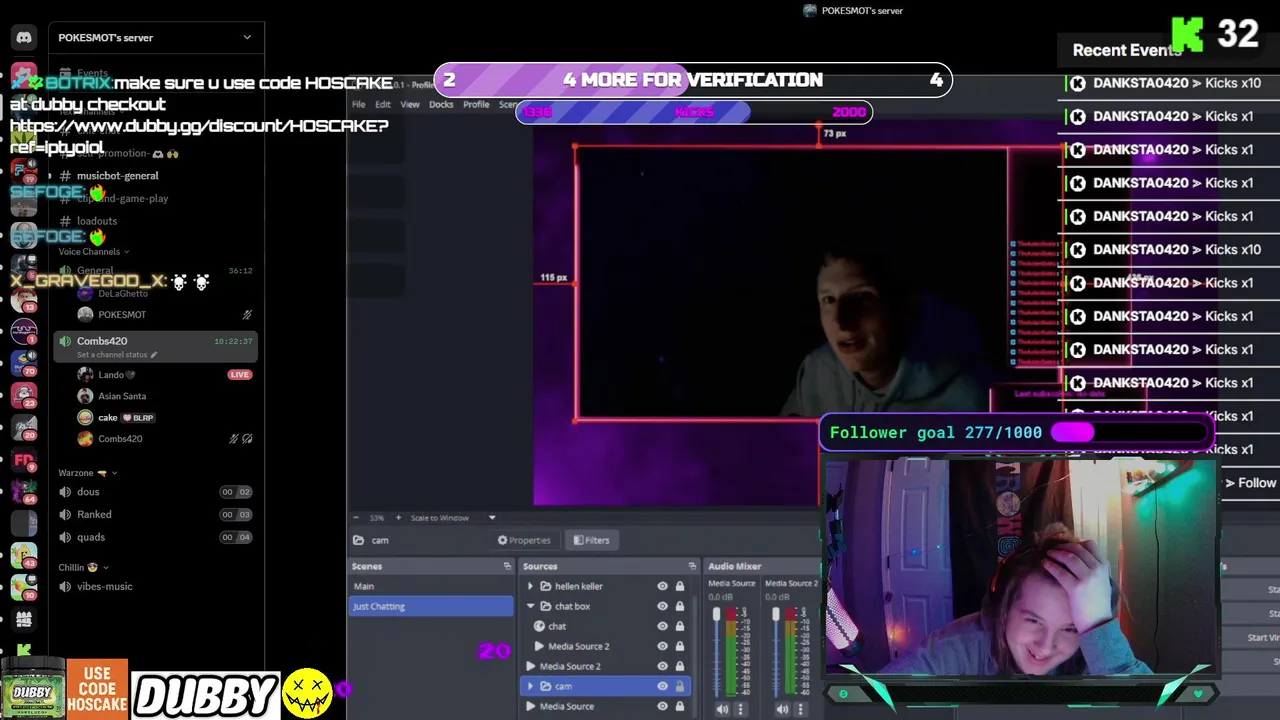Toggle lock on the chat browser source
This screenshot has height=720, width=1280.
coord(680,626)
